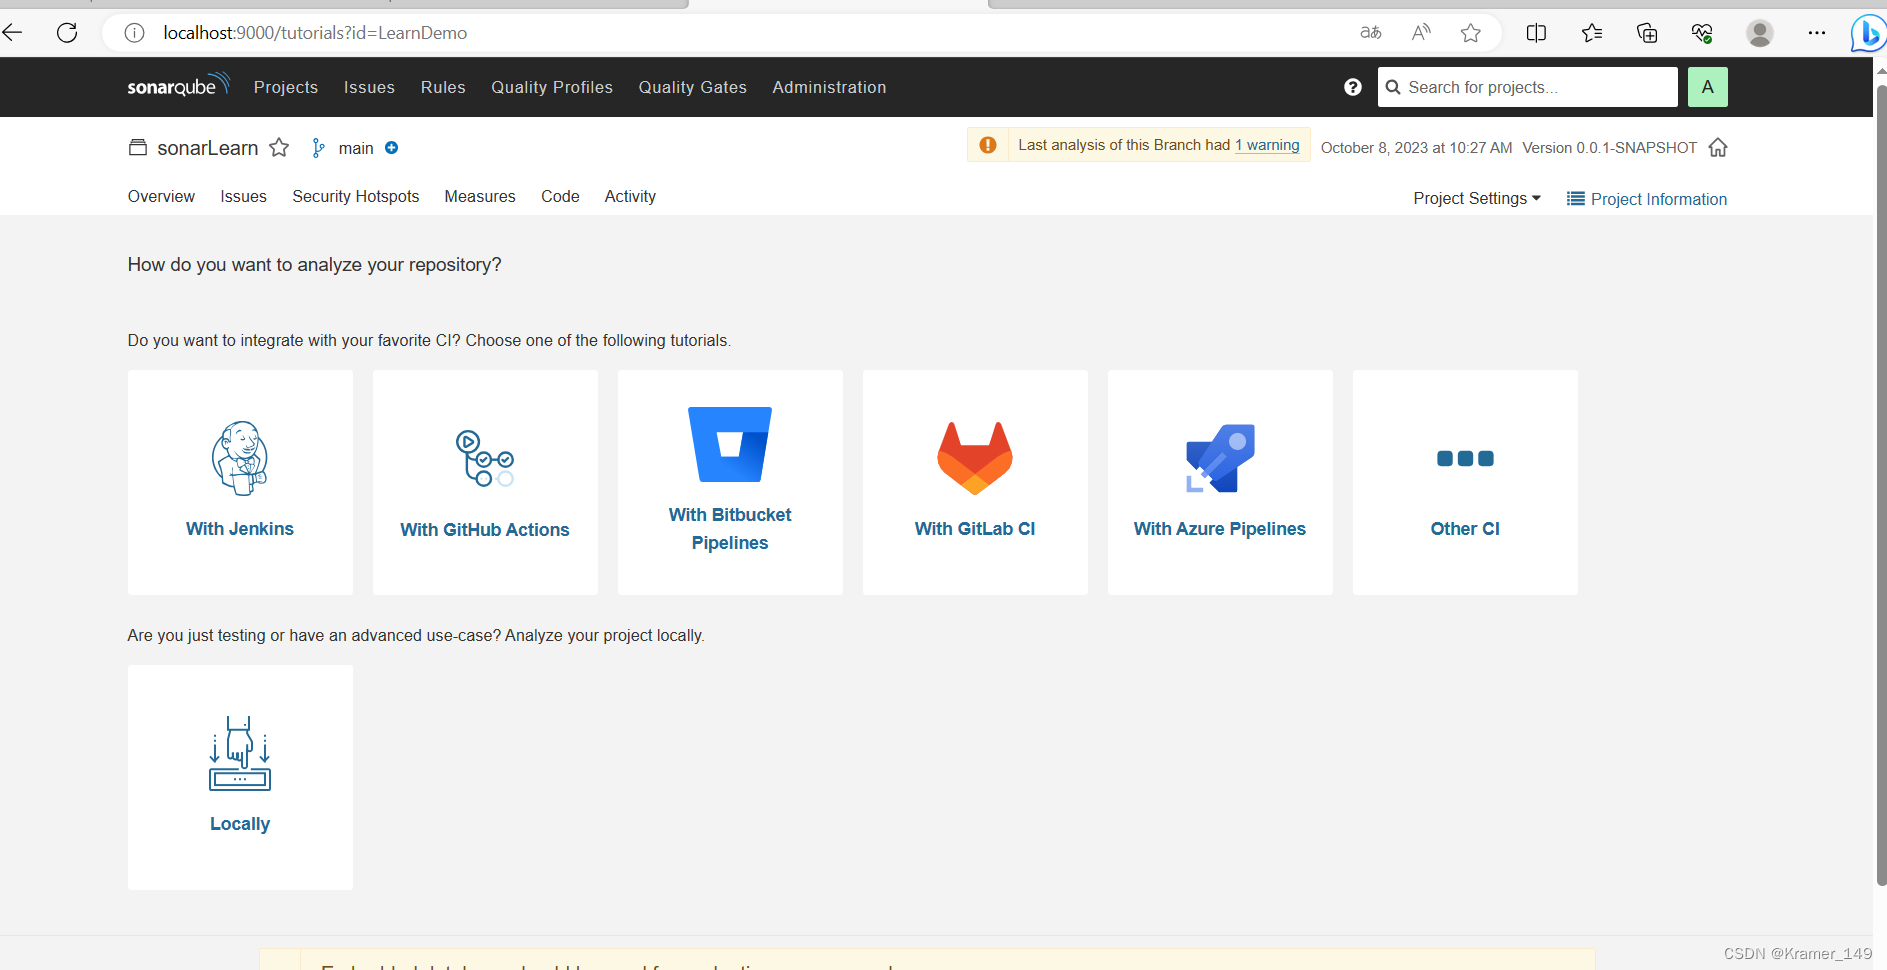
Task: Click the project folder icon beside sonarLearn
Action: click(138, 147)
